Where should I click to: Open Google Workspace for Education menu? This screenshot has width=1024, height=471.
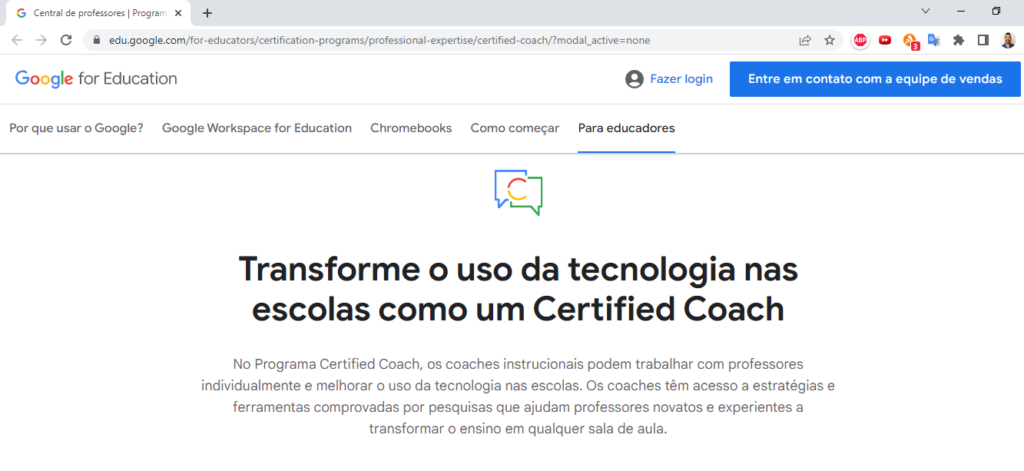(257, 128)
